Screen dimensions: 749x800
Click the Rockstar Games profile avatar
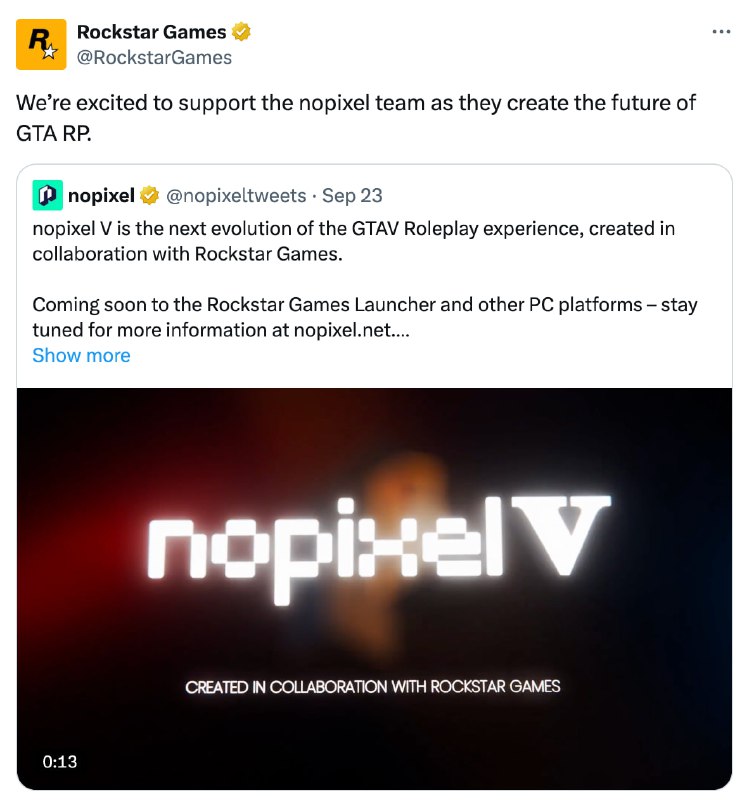tap(41, 44)
